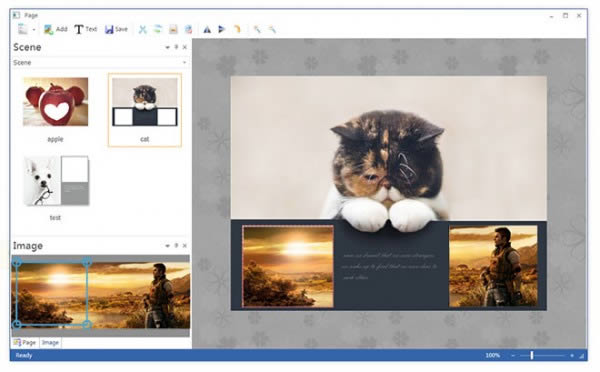Select the Text tool in toolbar
Image resolution: width=600 pixels, height=372 pixels.
85,29
